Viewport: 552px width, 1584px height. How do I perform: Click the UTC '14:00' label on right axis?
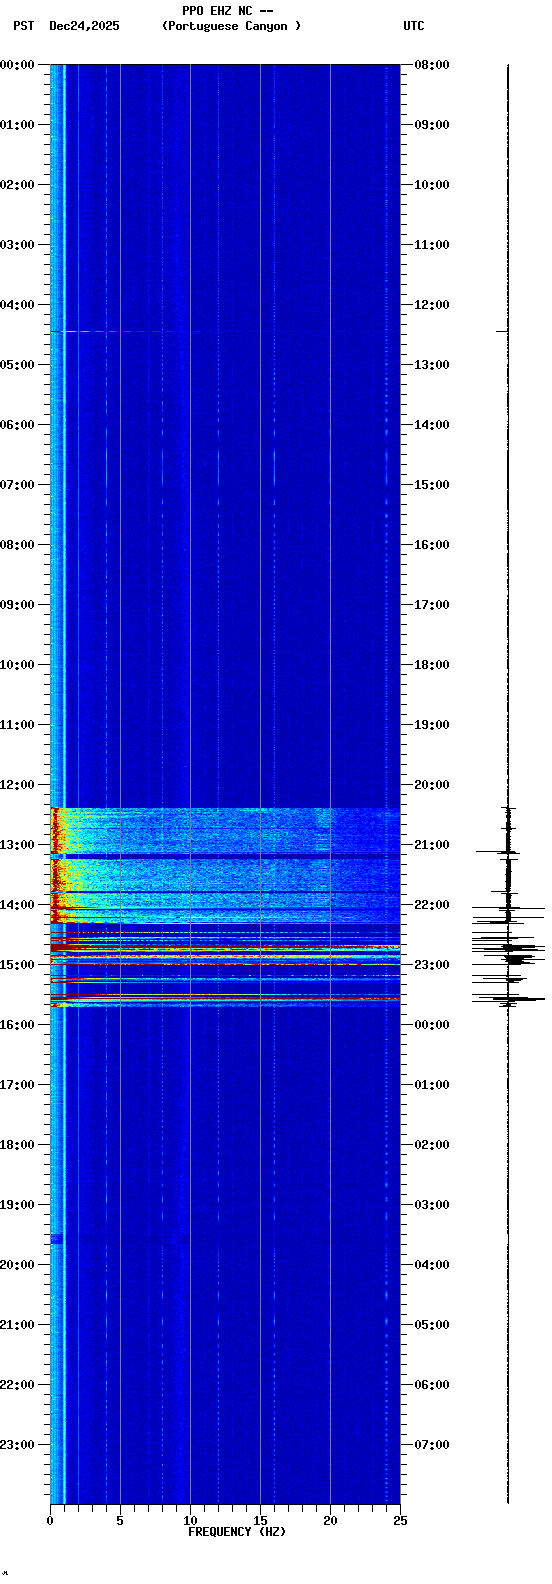click(x=432, y=425)
